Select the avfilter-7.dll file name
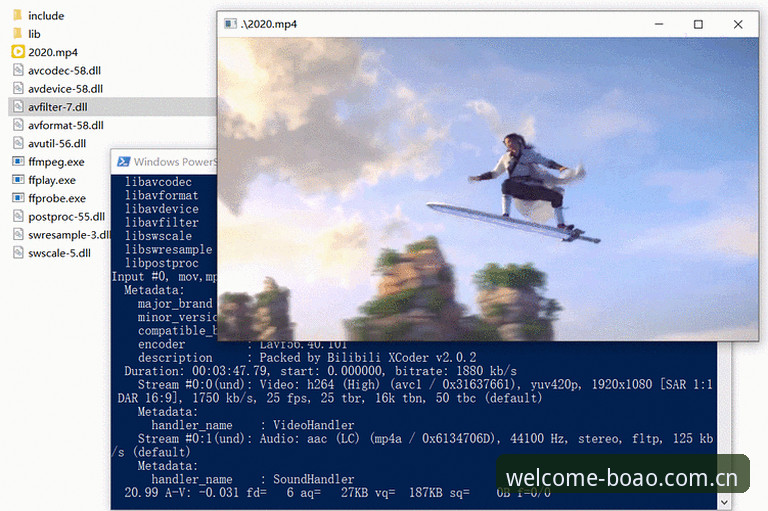This screenshot has height=511, width=768. [x=58, y=107]
